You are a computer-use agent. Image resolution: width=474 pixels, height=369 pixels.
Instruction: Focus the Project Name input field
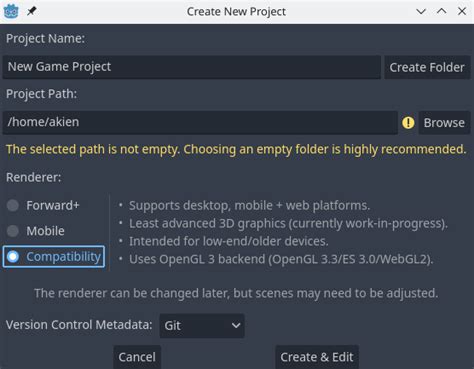coord(192,67)
